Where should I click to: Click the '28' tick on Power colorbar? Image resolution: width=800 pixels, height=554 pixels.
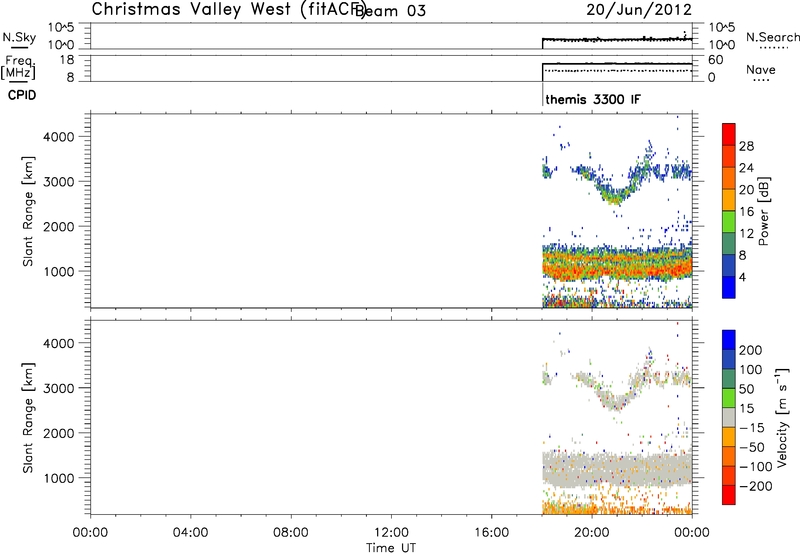pyautogui.click(x=746, y=146)
